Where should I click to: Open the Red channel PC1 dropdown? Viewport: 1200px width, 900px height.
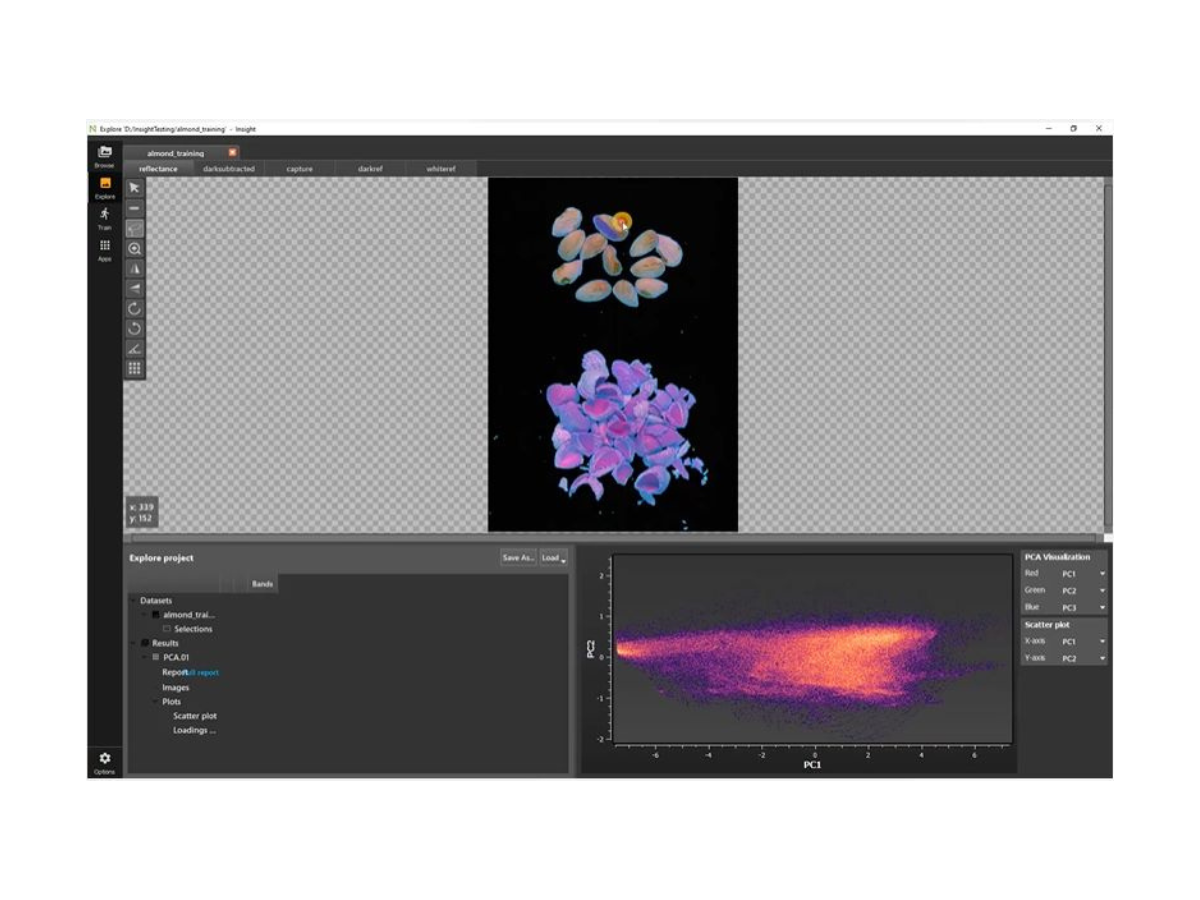(x=1101, y=574)
